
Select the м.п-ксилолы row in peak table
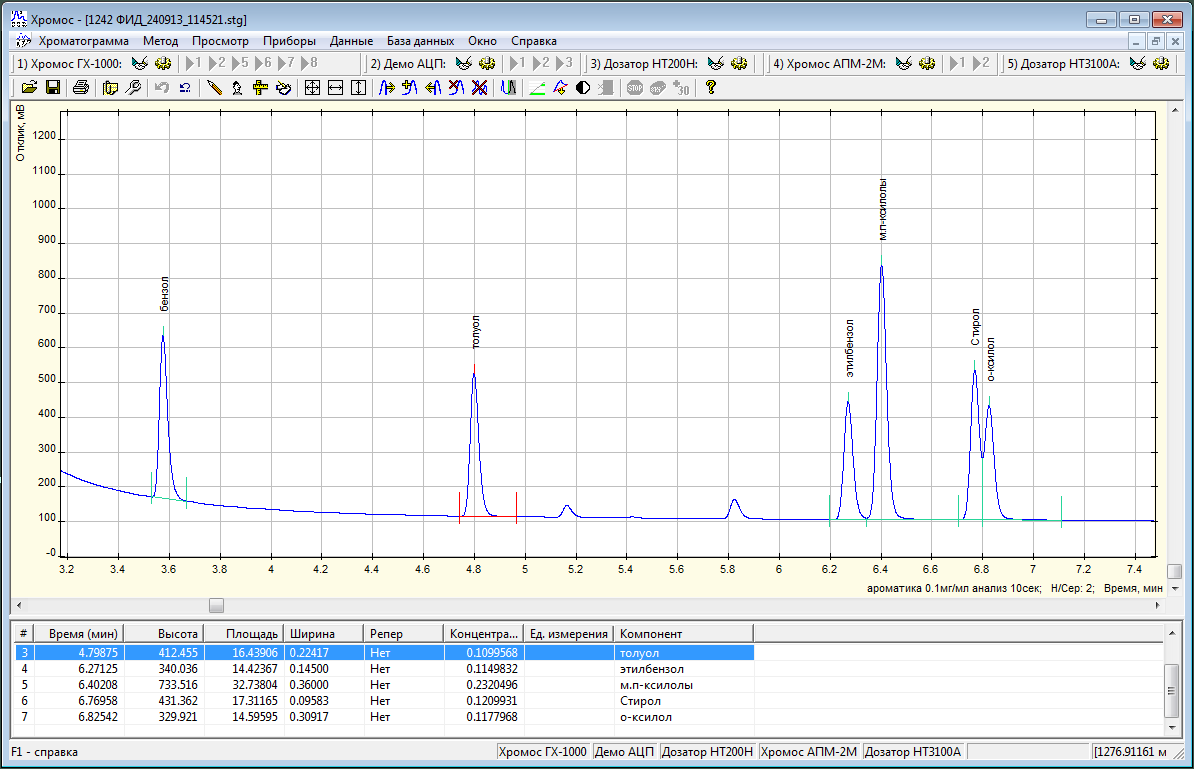[656, 685]
